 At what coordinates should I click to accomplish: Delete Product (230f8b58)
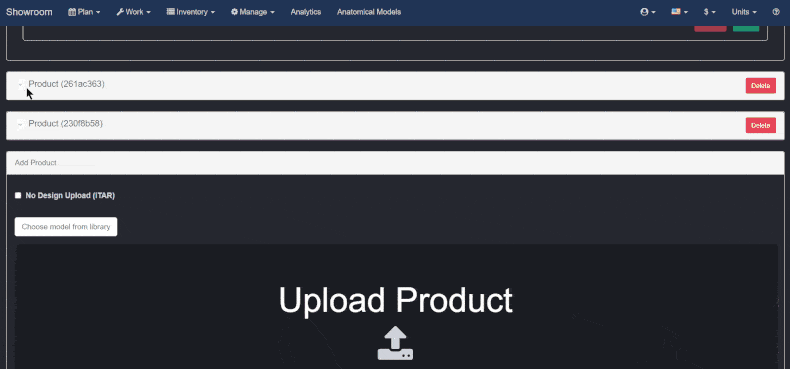click(761, 126)
